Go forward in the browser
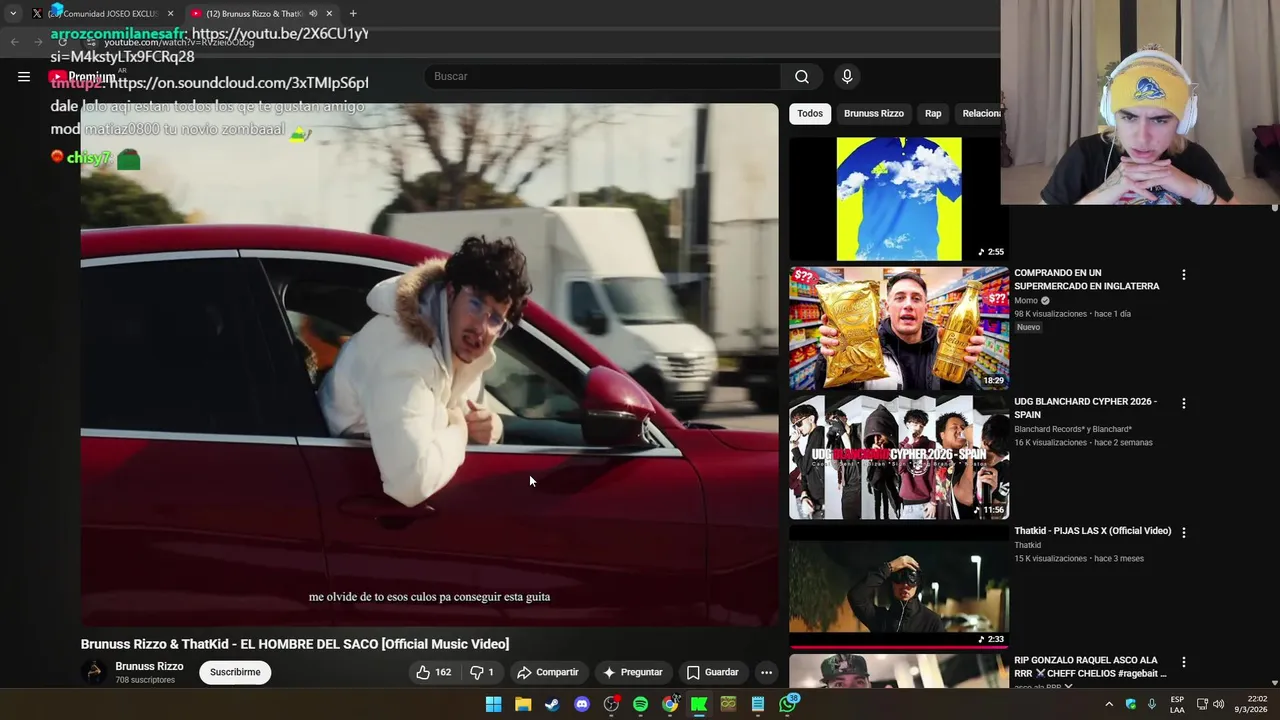The height and width of the screenshot is (720, 1280). tap(39, 41)
